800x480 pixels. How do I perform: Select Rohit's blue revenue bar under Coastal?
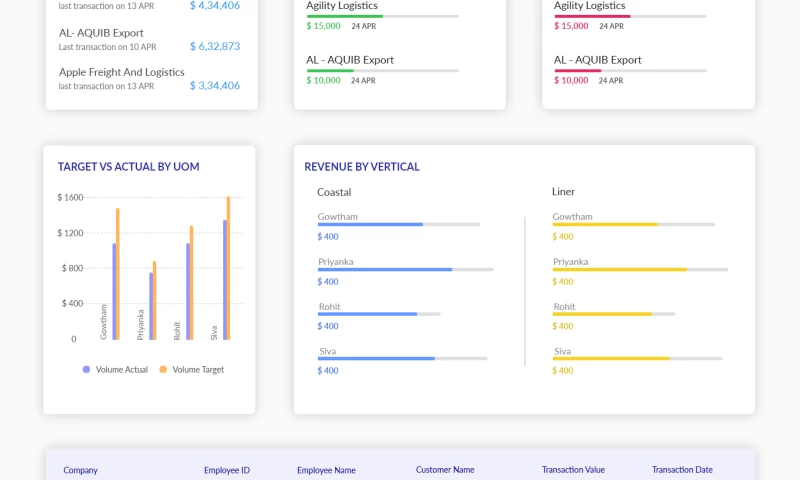[367, 314]
